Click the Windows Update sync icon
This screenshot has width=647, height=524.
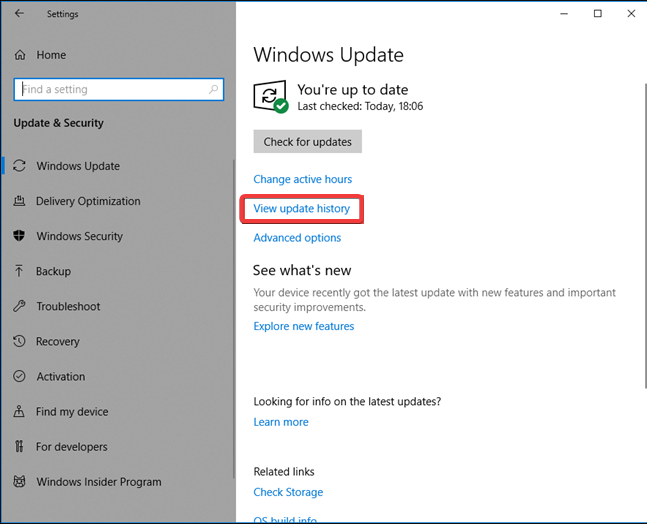(19, 166)
